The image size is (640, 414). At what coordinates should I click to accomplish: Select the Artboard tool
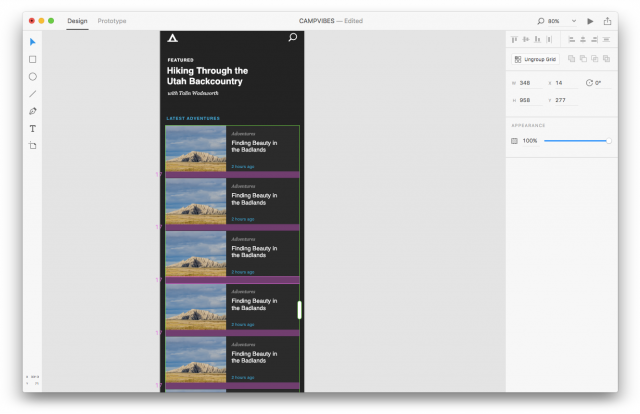pos(32,146)
